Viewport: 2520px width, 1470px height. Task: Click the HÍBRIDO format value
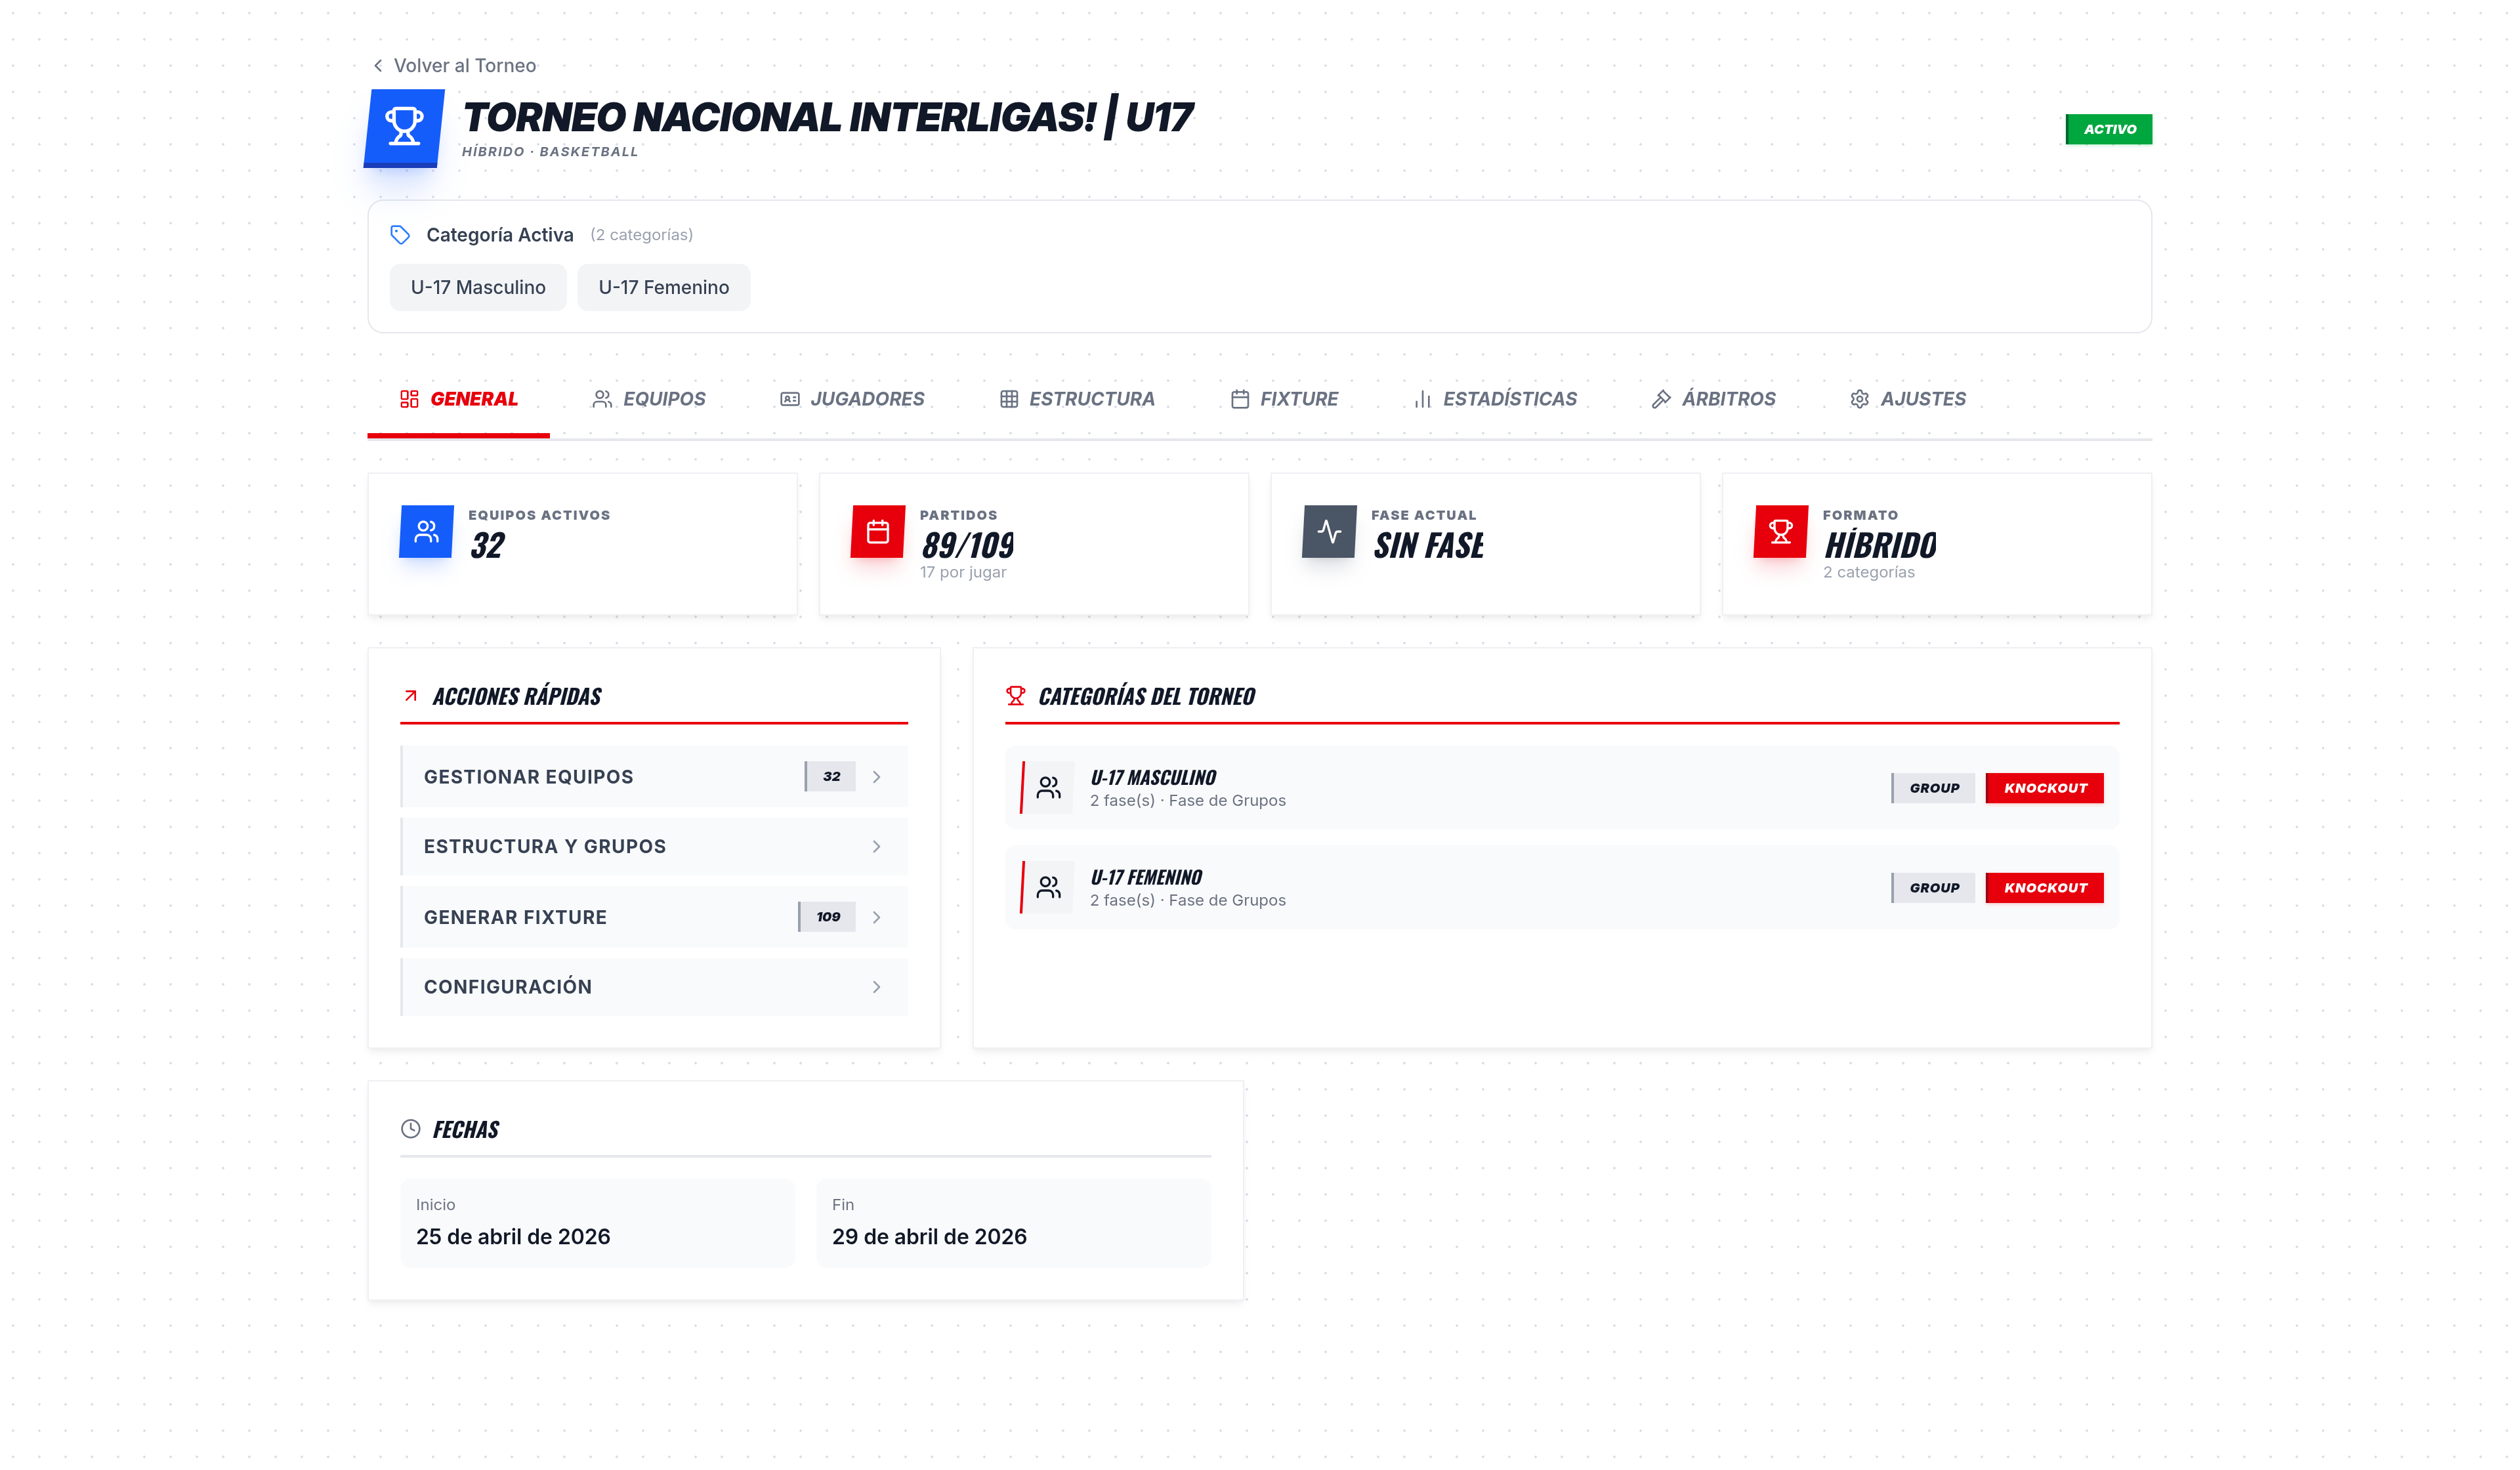coord(1880,545)
